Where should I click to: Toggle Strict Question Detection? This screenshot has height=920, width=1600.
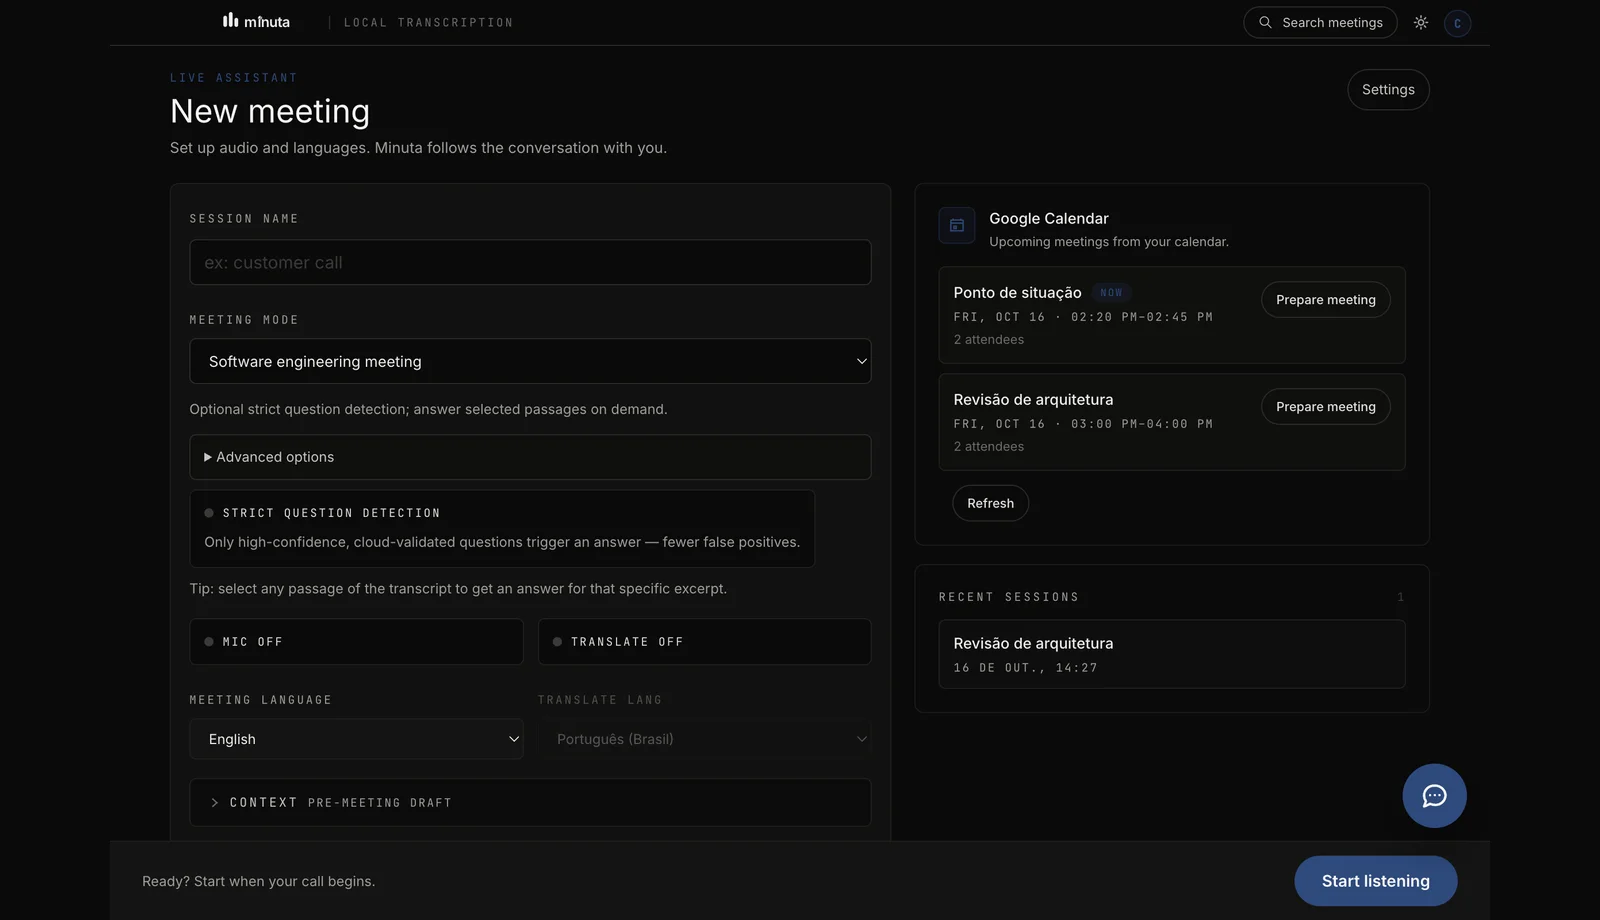(x=502, y=528)
